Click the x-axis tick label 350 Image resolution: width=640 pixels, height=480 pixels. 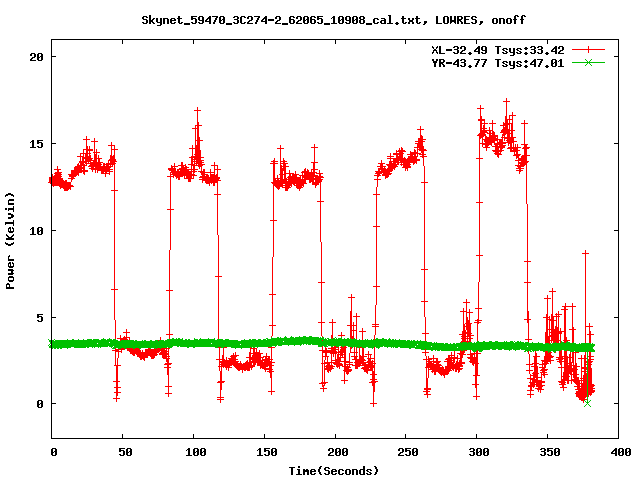click(x=550, y=452)
